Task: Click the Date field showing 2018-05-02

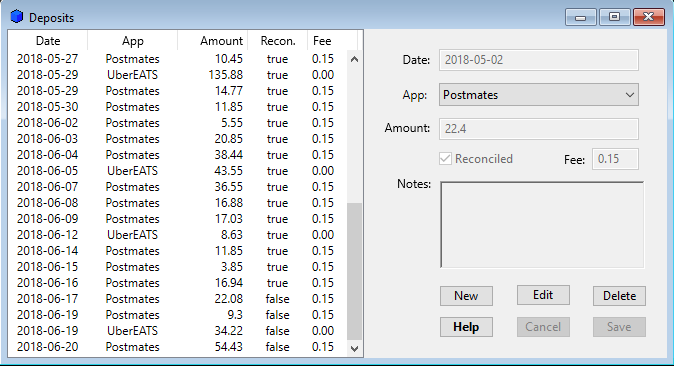Action: (539, 60)
